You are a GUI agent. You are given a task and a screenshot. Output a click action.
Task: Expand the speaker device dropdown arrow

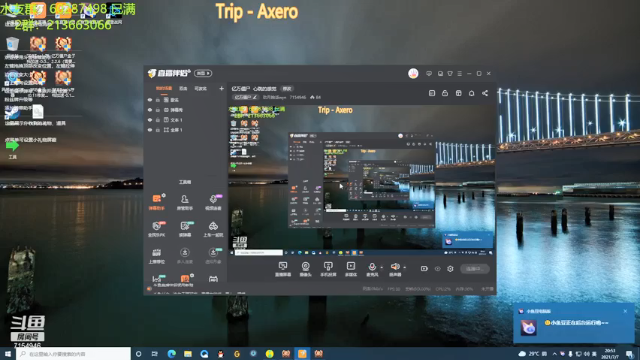pyautogui.click(x=404, y=268)
